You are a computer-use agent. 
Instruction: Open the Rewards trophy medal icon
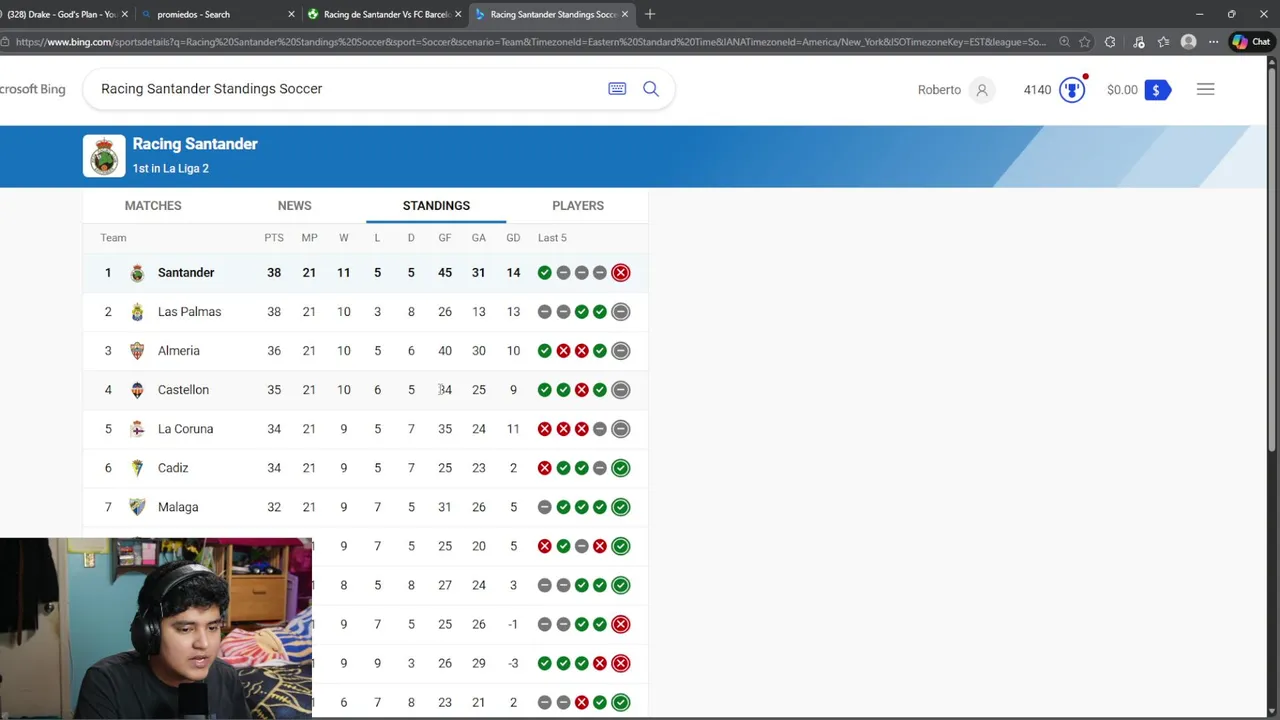pyautogui.click(x=1072, y=90)
